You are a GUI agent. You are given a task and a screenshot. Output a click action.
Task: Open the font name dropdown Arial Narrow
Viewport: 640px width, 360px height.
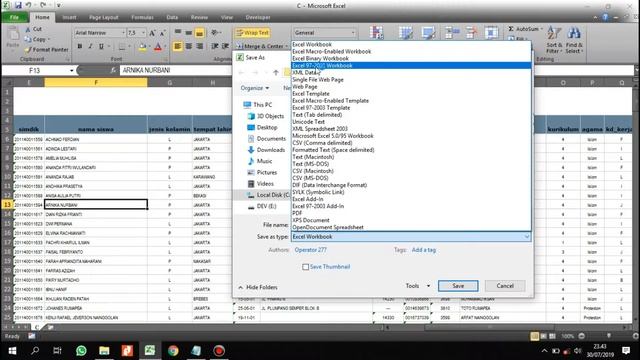pyautogui.click(x=123, y=33)
